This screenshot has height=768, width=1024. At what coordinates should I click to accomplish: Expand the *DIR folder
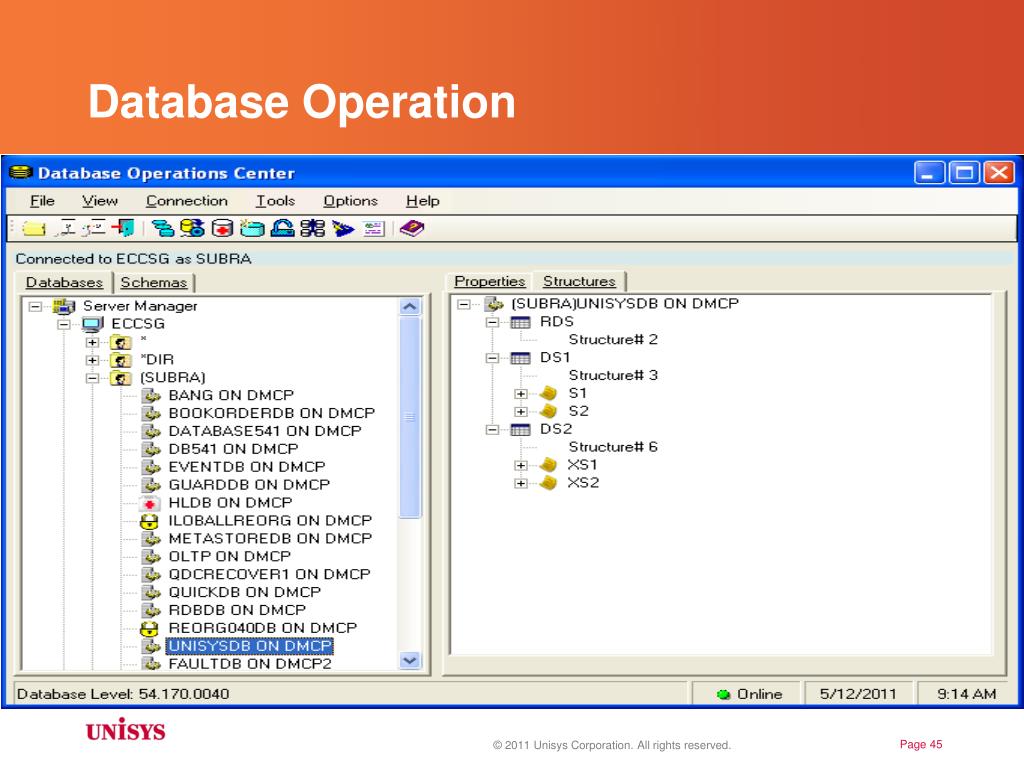[x=92, y=360]
